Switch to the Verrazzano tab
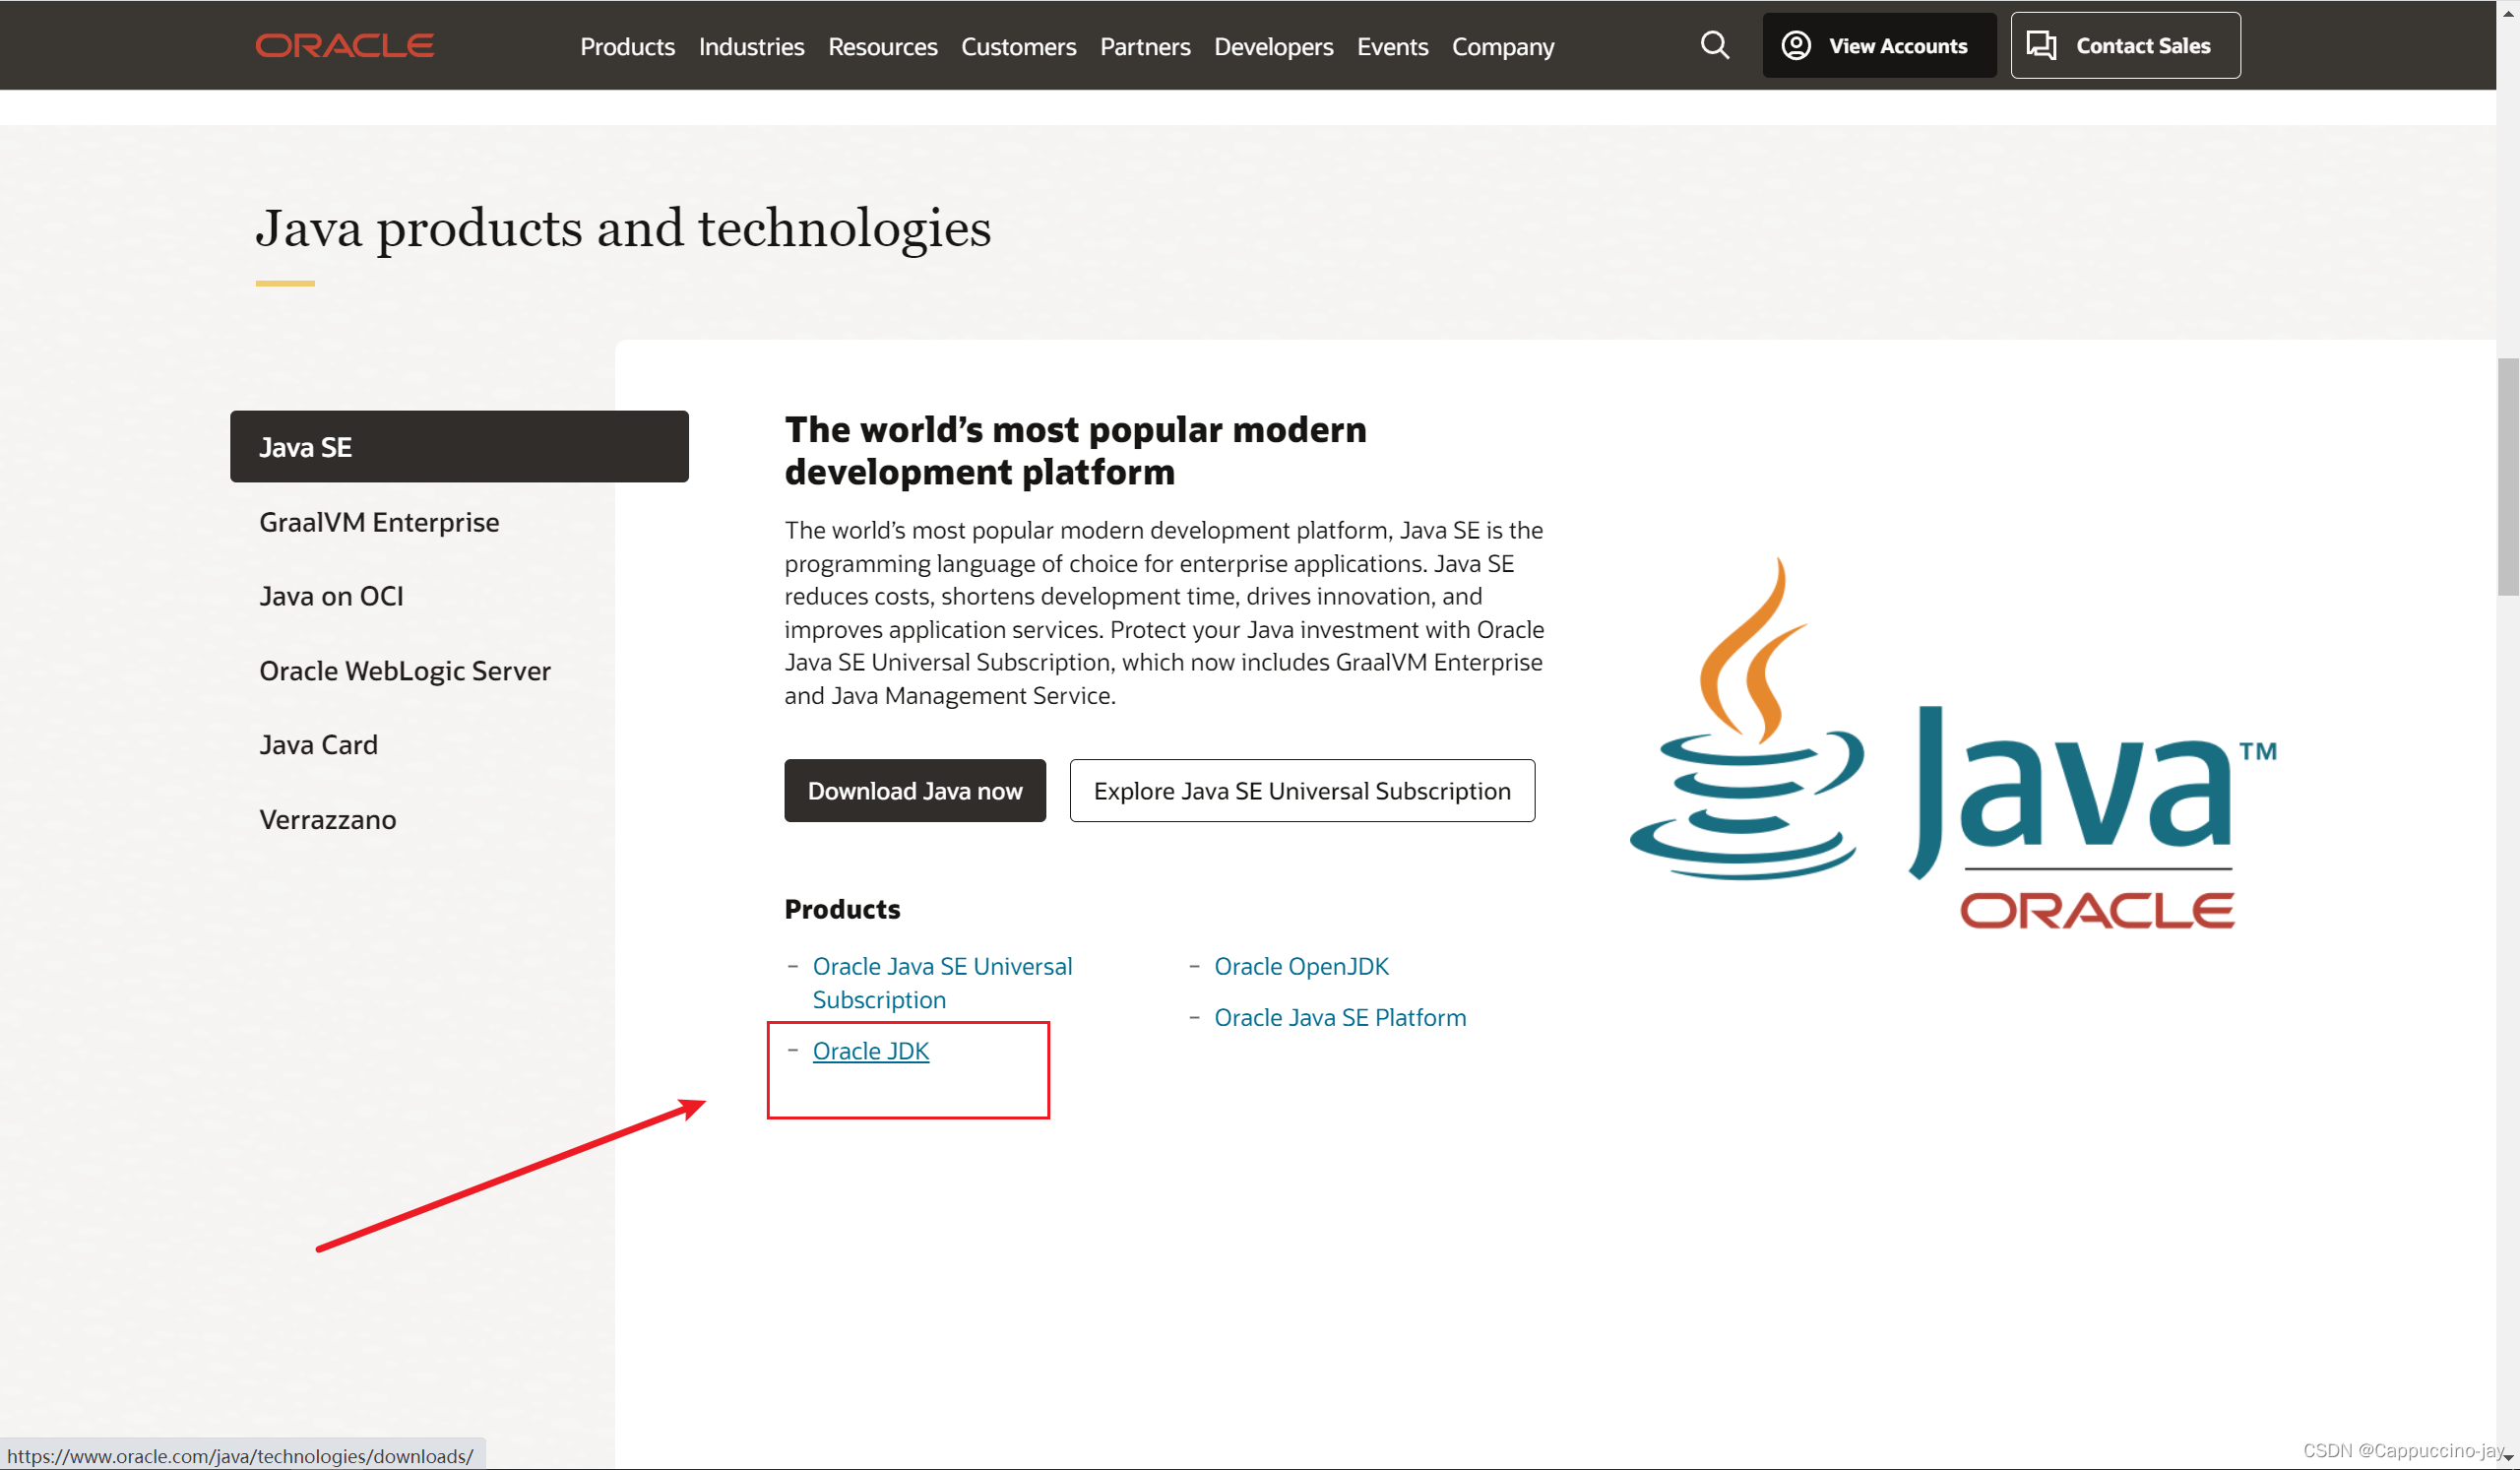The height and width of the screenshot is (1470, 2520). click(x=328, y=820)
